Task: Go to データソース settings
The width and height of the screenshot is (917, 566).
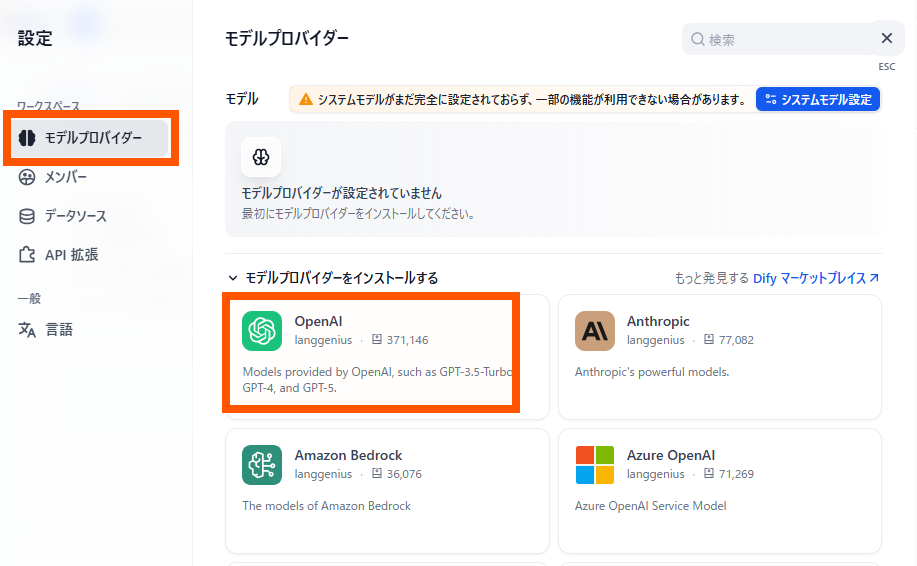Action: [x=75, y=216]
